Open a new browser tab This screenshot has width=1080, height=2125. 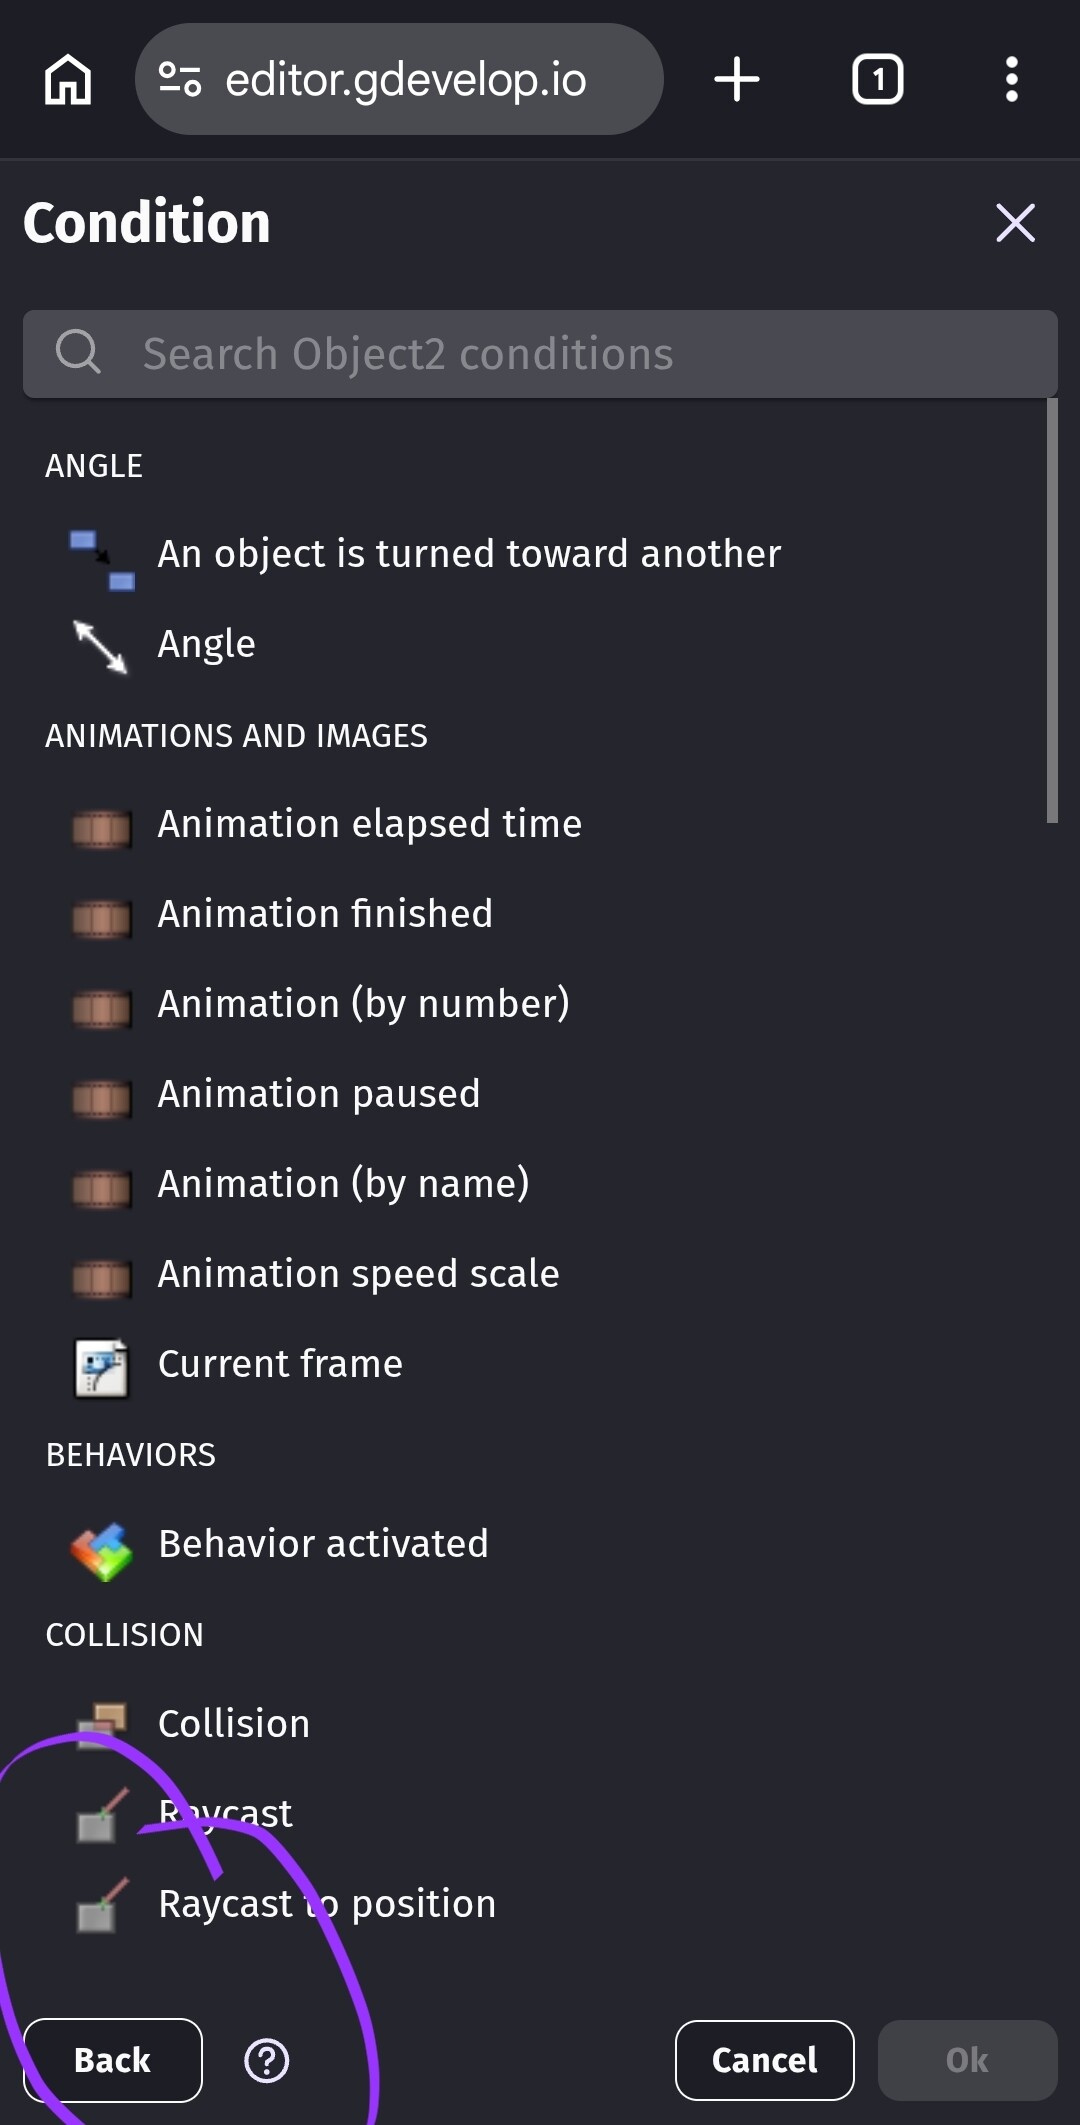coord(737,80)
